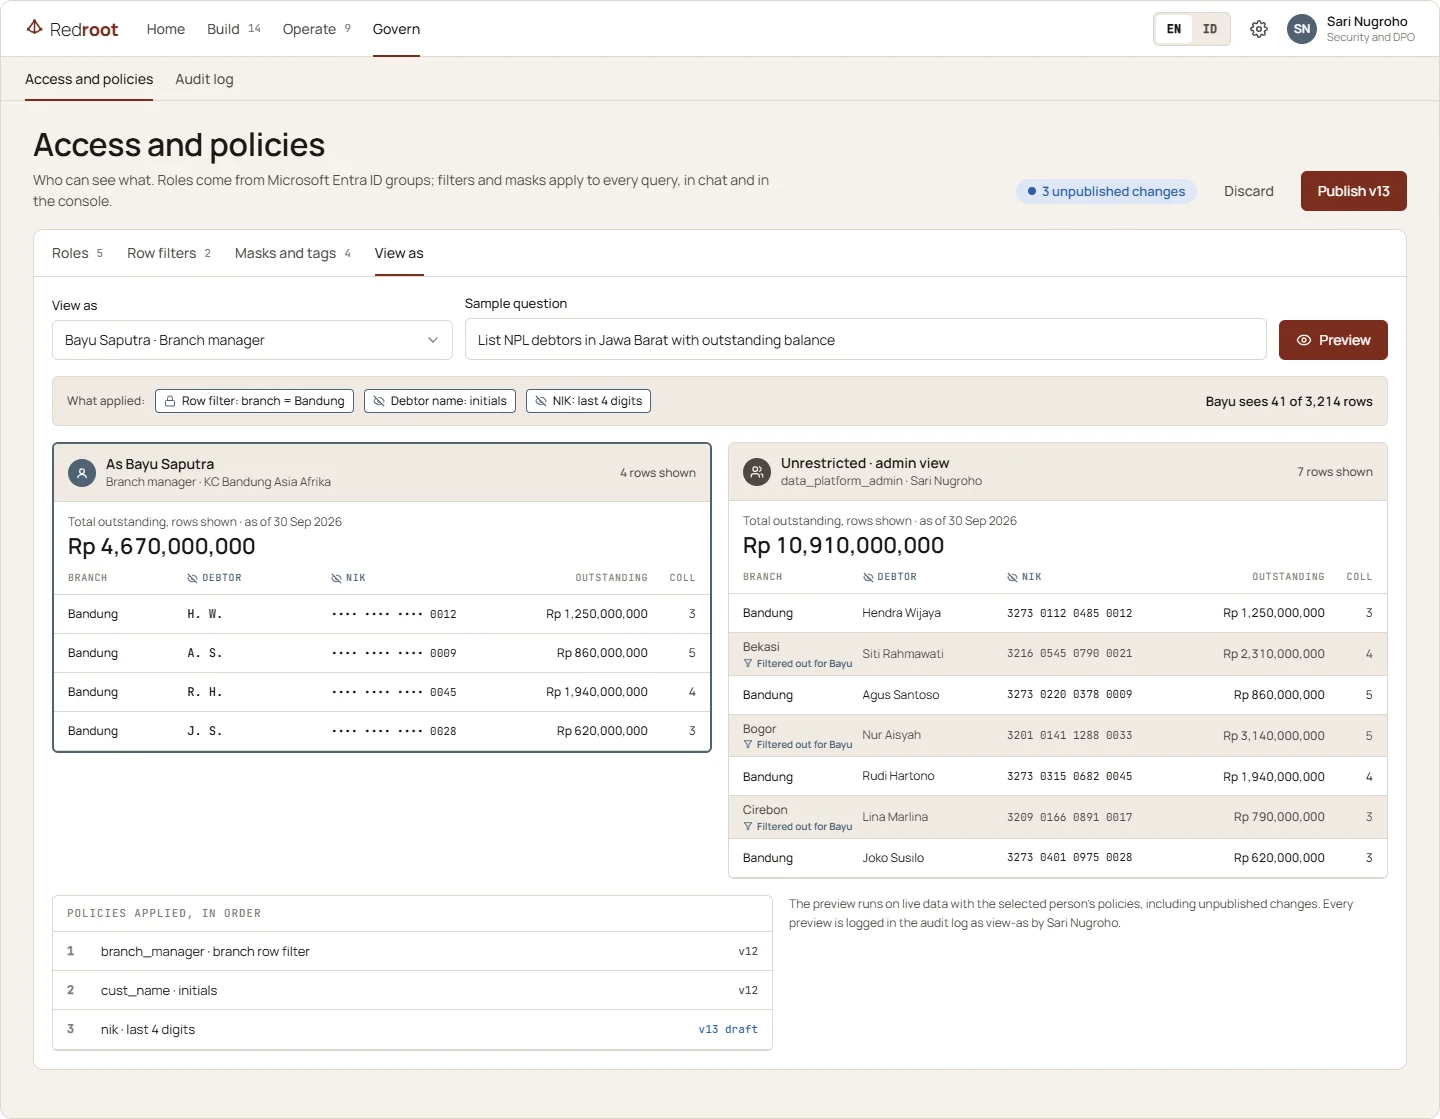Select the cust_name · initials policy row
The height and width of the screenshot is (1119, 1440).
412,990
